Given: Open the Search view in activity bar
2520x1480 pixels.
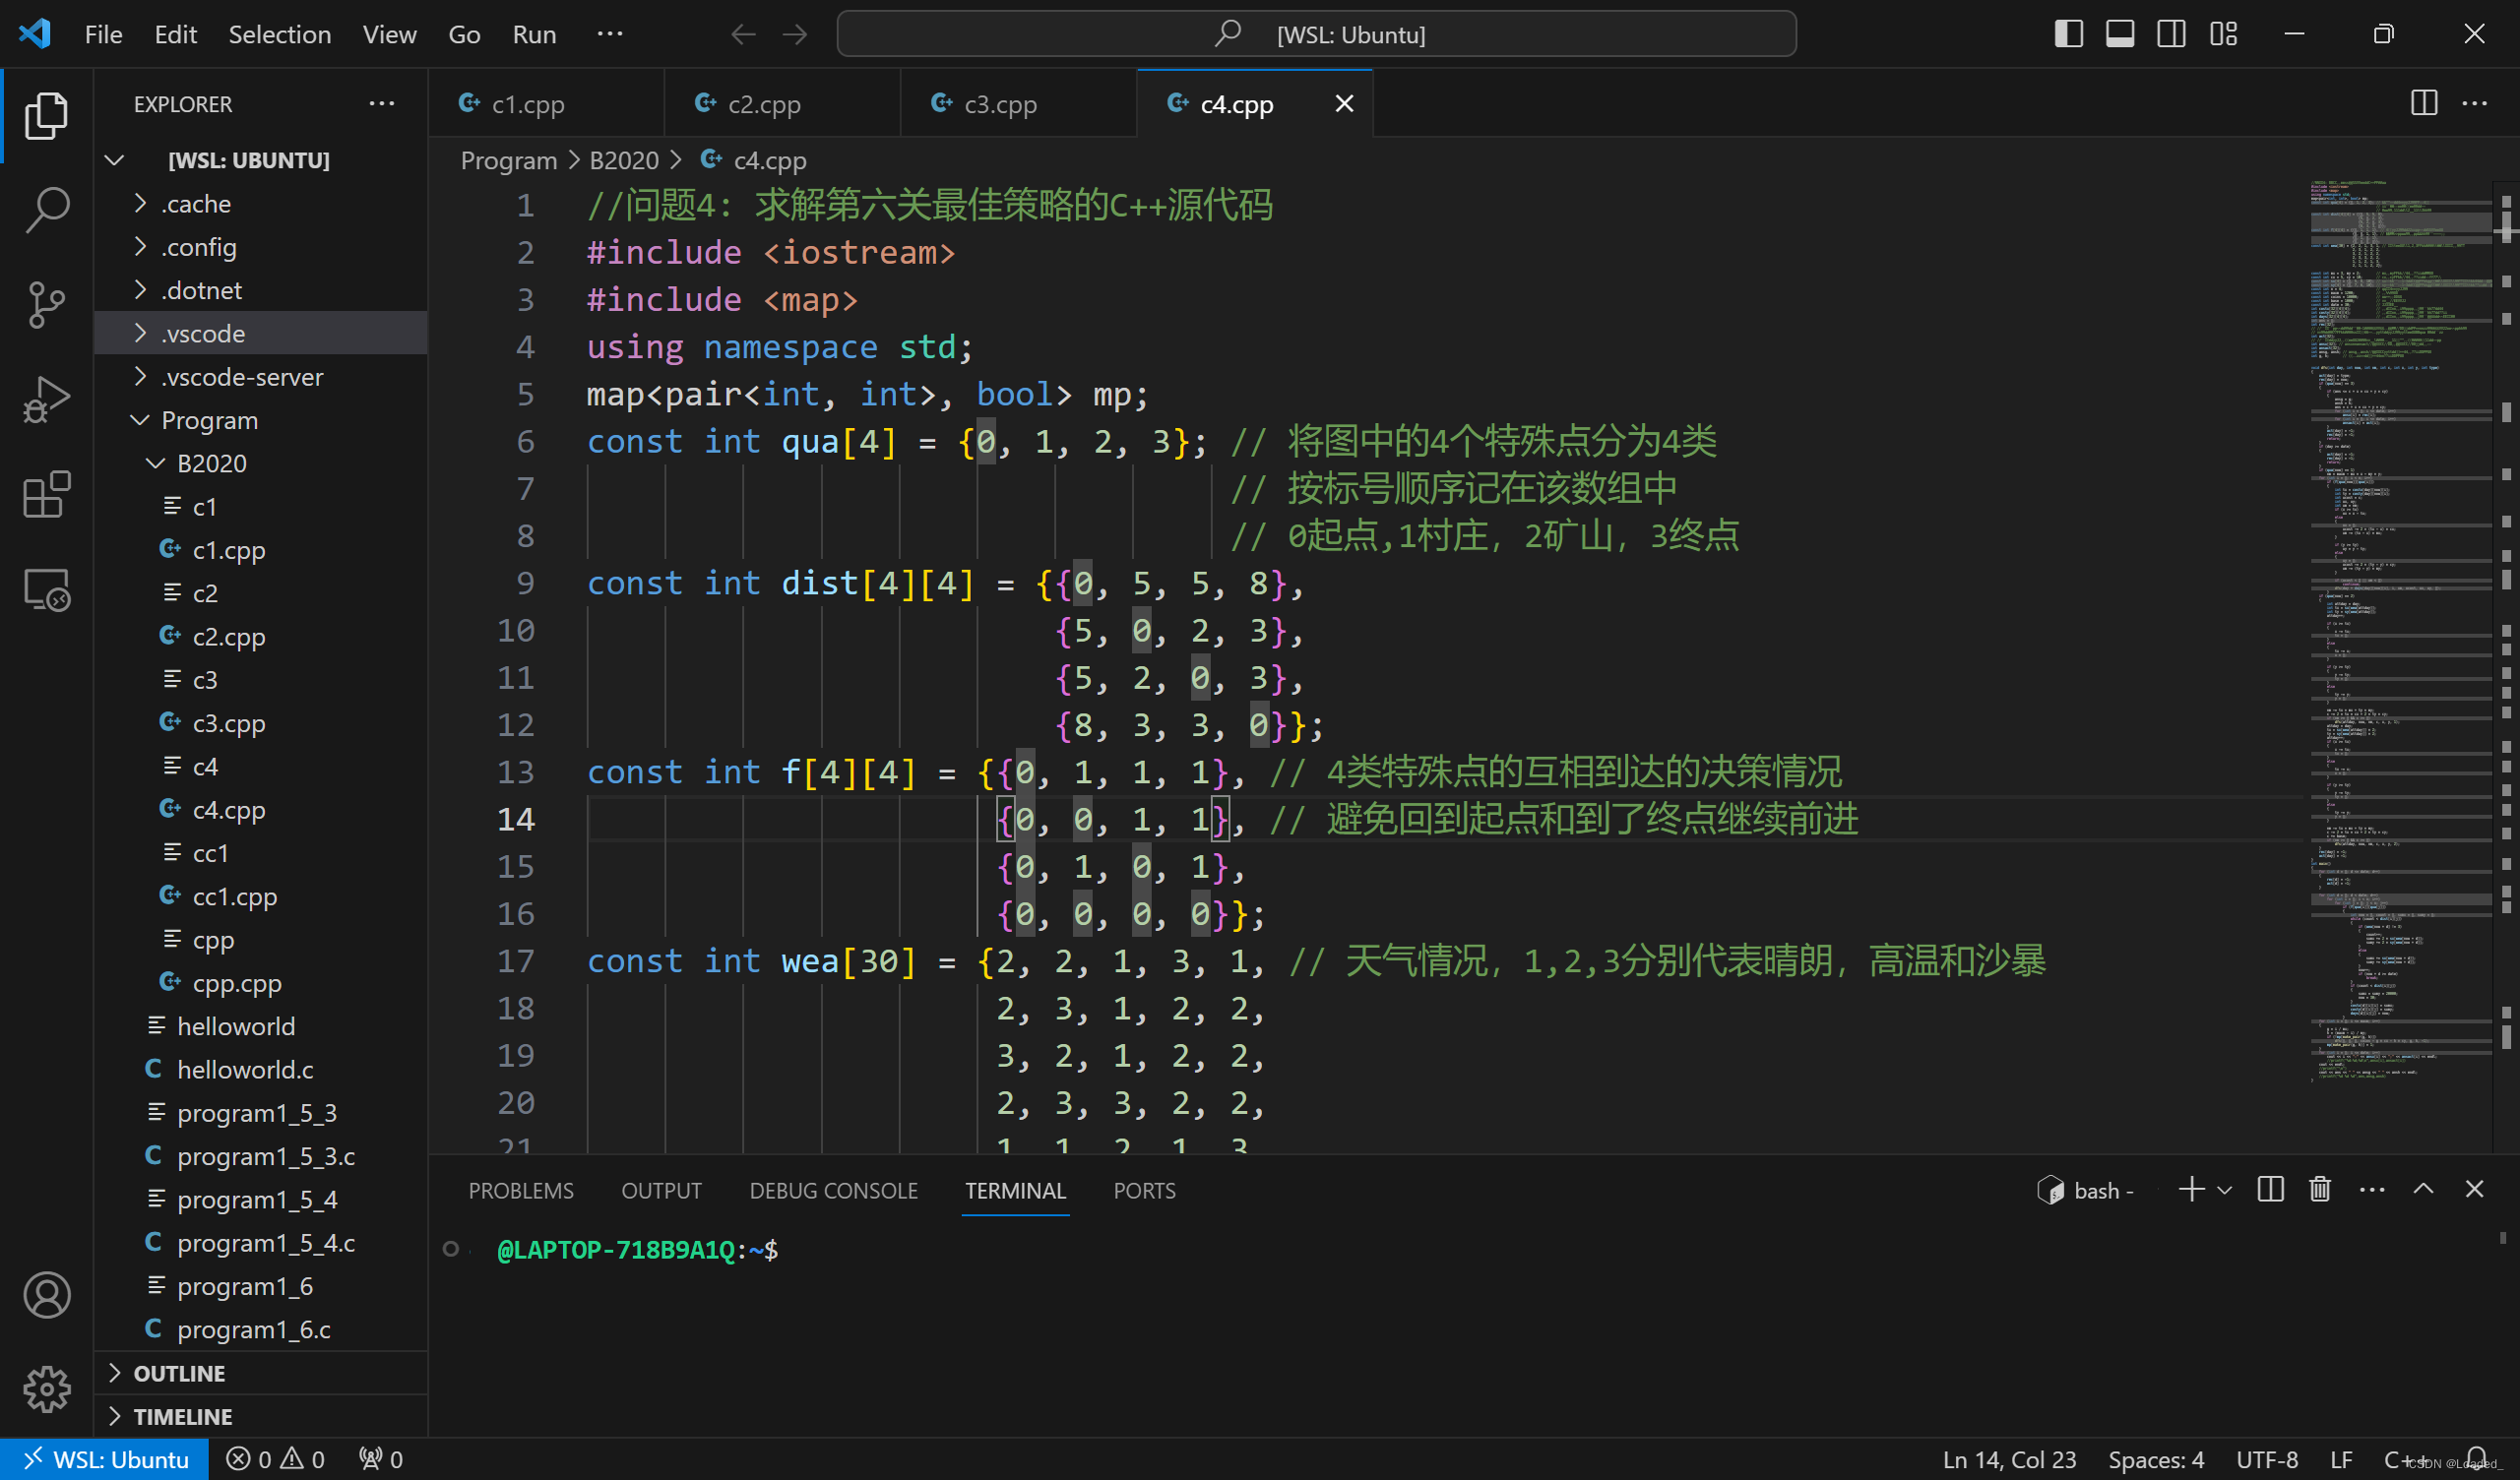Looking at the screenshot, I should [46, 210].
